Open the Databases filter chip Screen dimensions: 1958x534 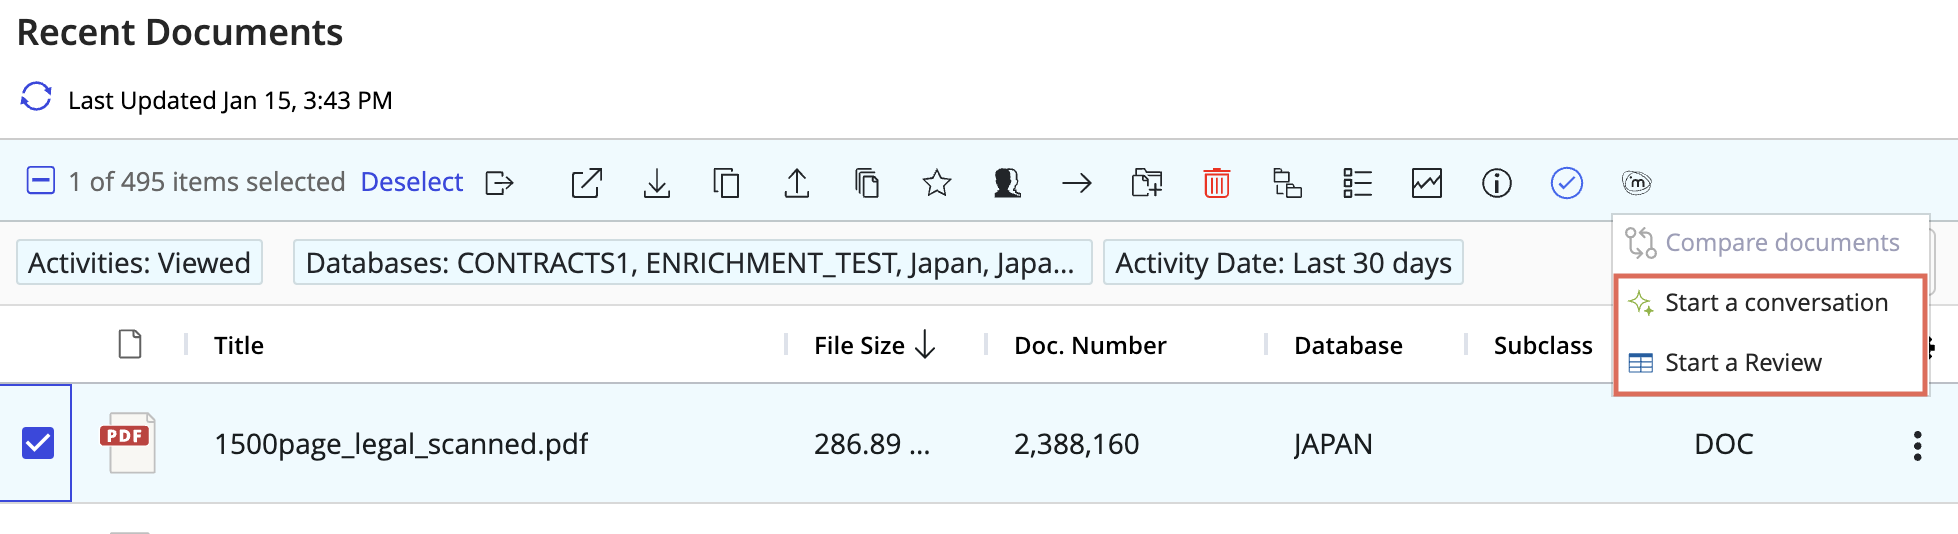click(x=691, y=263)
